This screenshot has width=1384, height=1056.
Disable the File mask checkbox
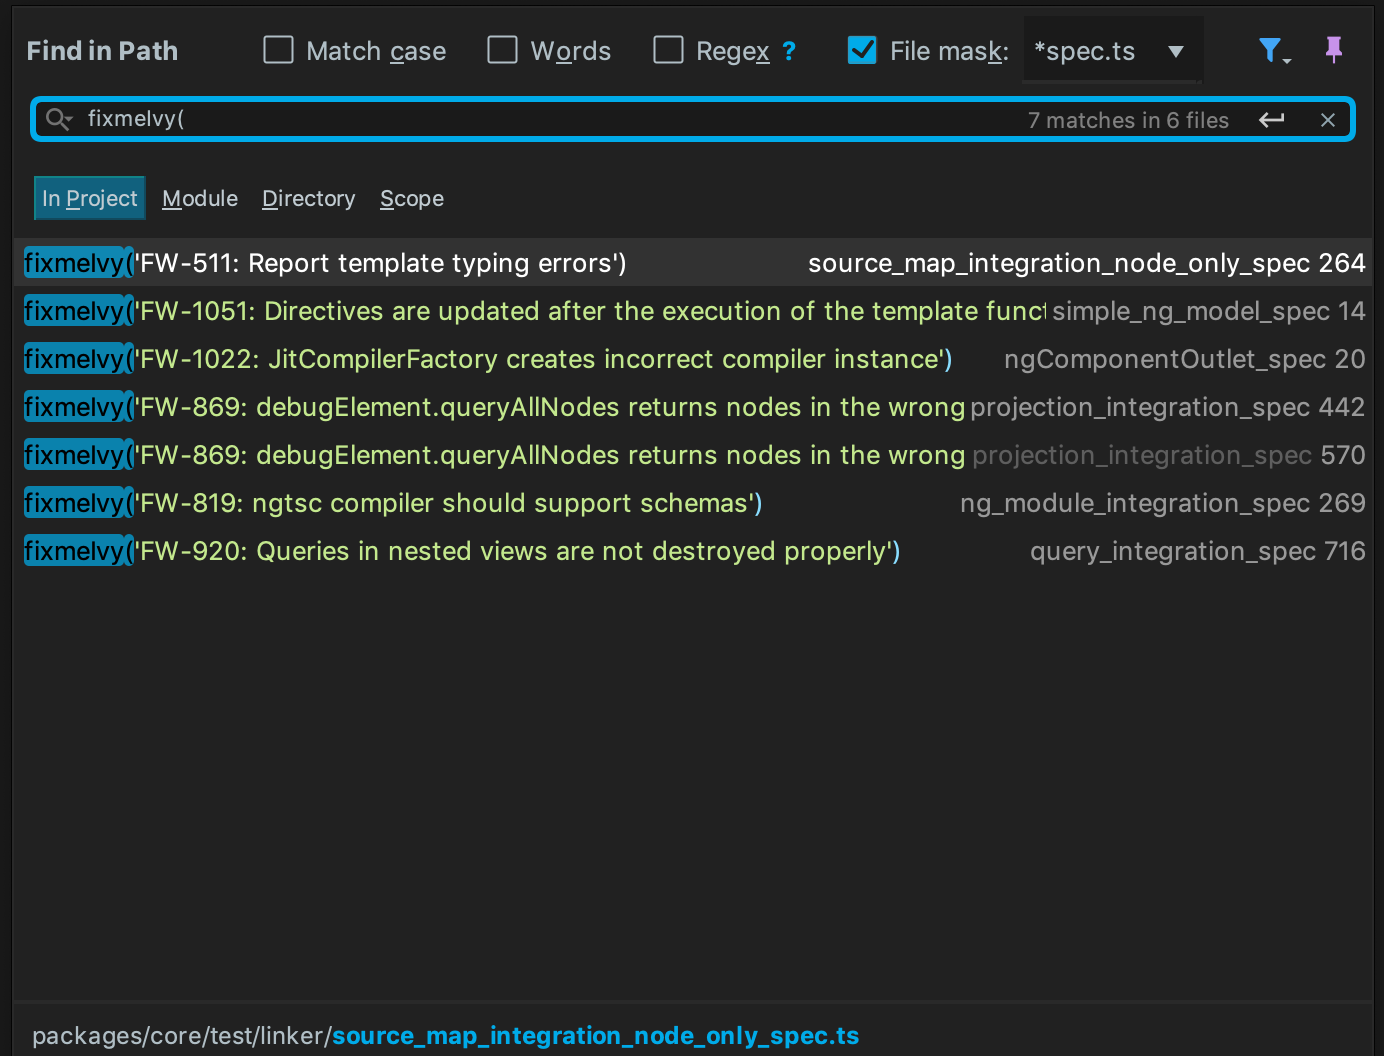coord(862,50)
